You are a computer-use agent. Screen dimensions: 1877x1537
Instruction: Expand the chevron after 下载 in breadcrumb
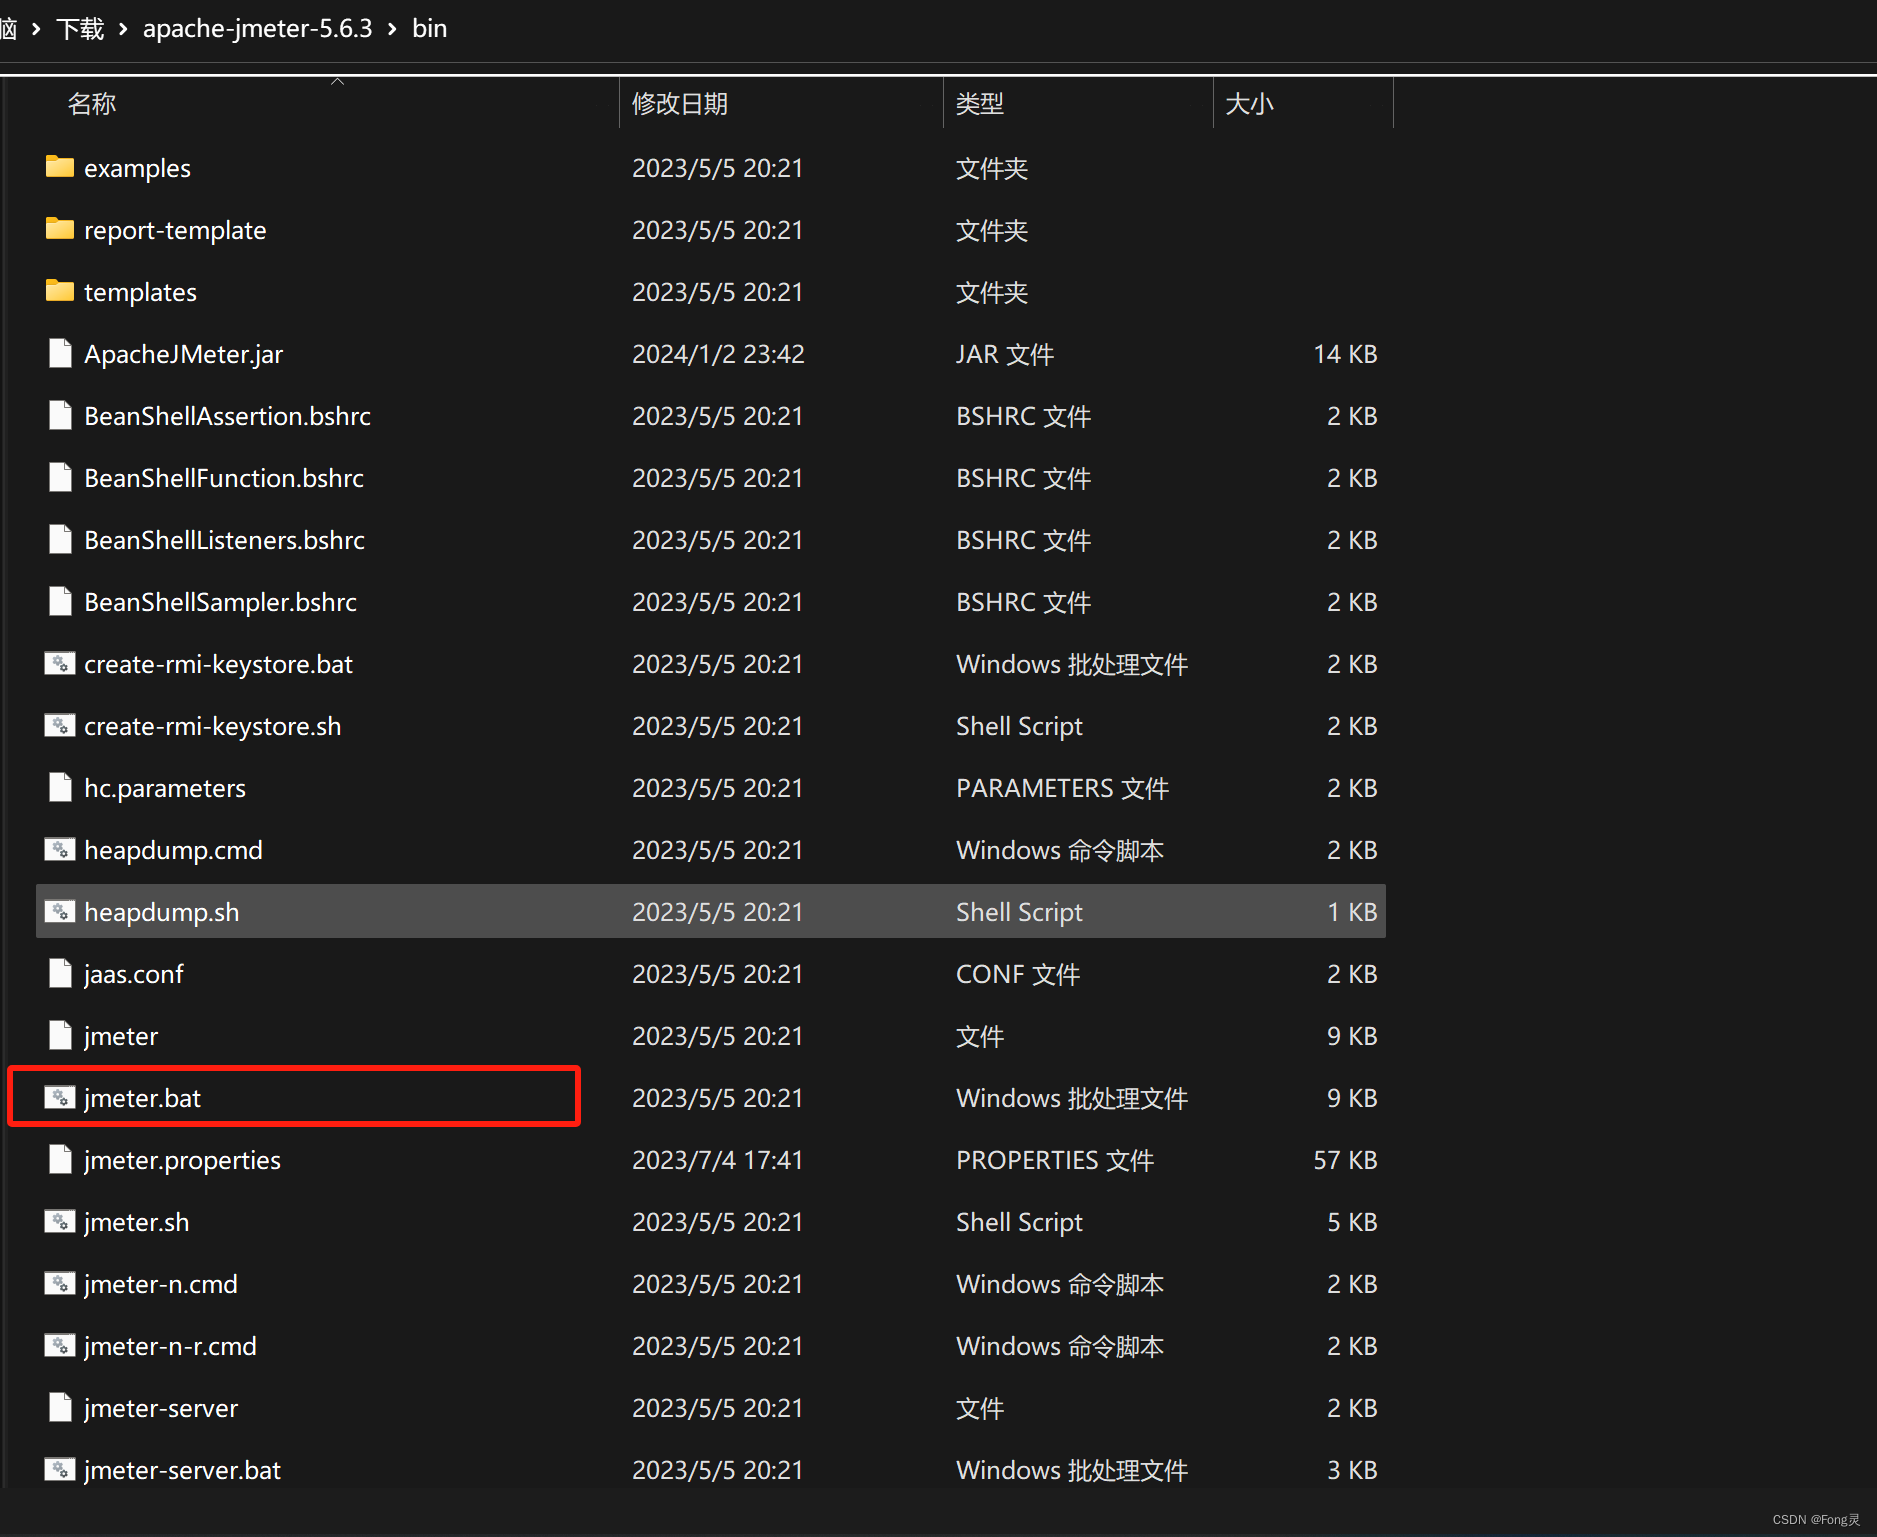pos(123,29)
